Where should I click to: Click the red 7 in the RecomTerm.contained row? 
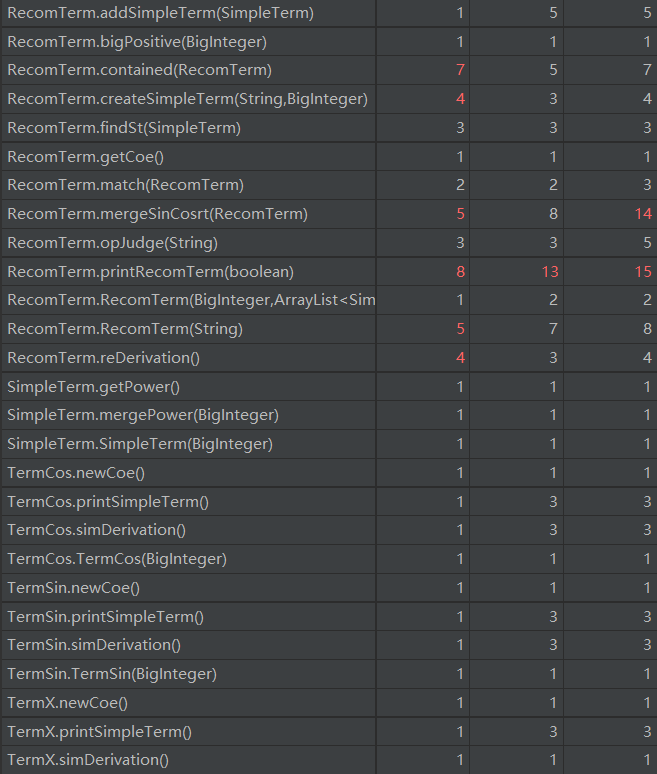(460, 70)
